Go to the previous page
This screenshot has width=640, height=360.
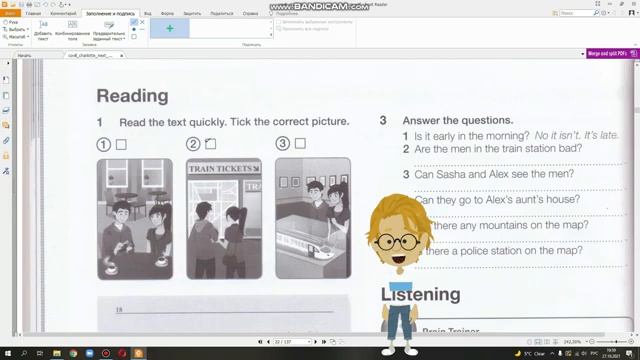click(x=268, y=342)
